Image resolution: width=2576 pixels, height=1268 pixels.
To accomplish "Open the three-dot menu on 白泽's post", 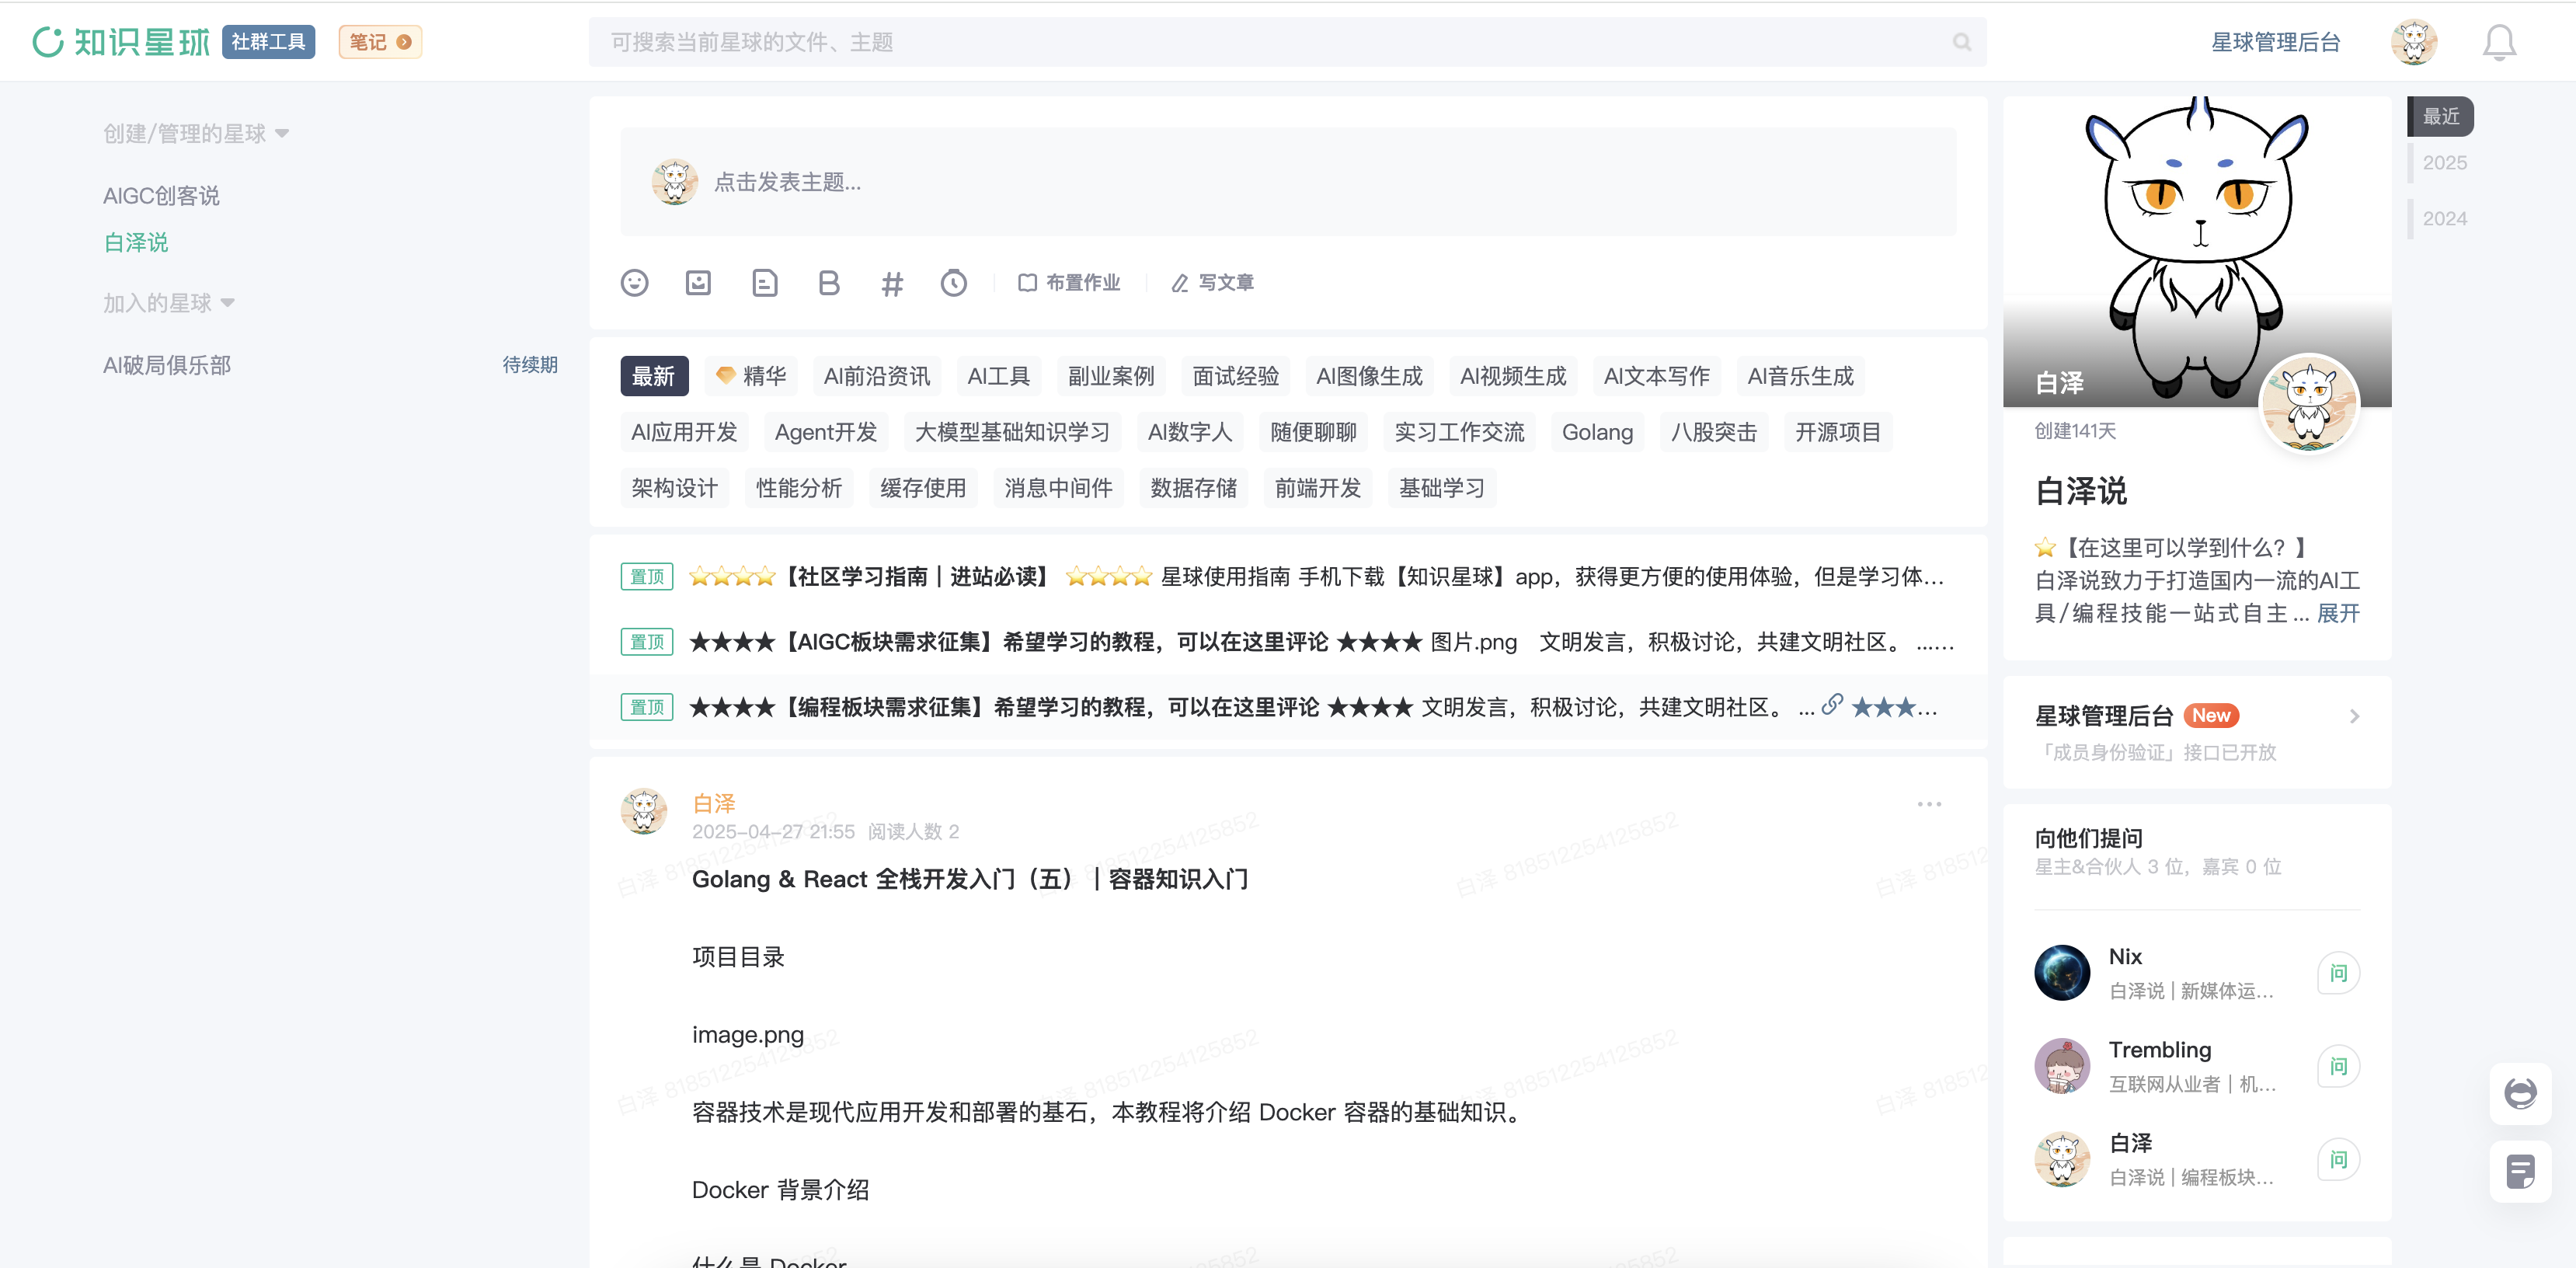I will (1929, 804).
